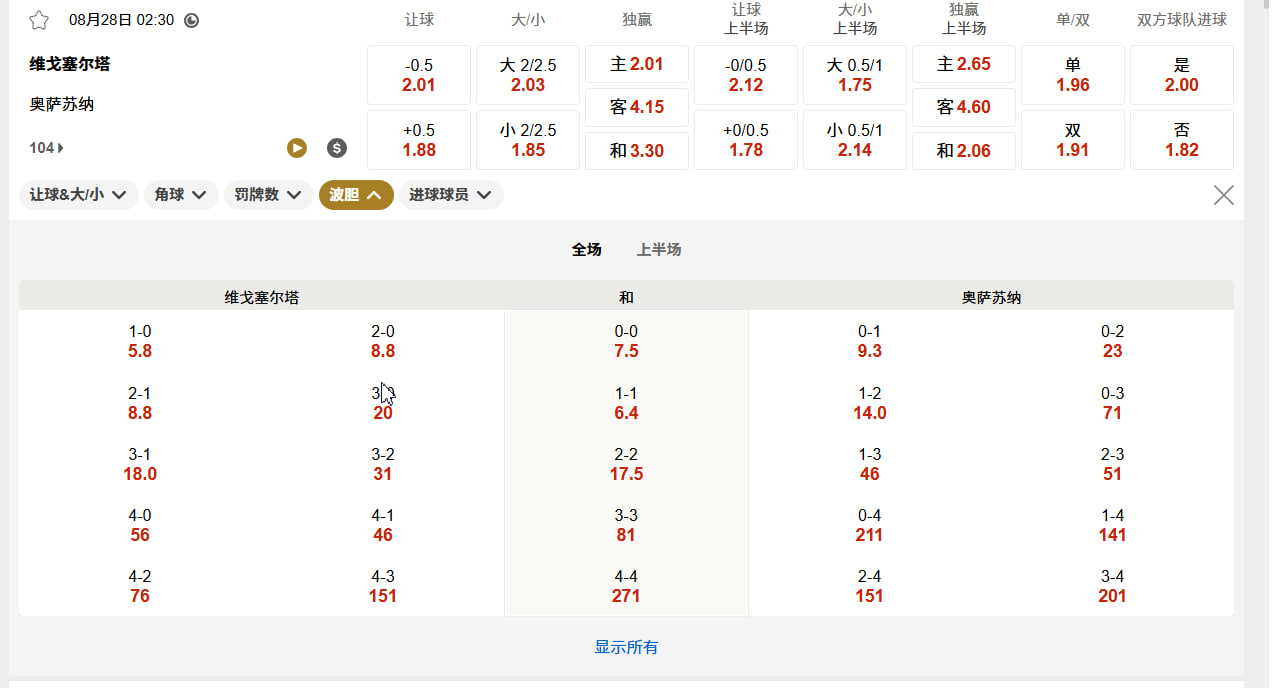Switch to the 全场 tab
Image resolution: width=1273 pixels, height=688 pixels.
click(x=587, y=250)
